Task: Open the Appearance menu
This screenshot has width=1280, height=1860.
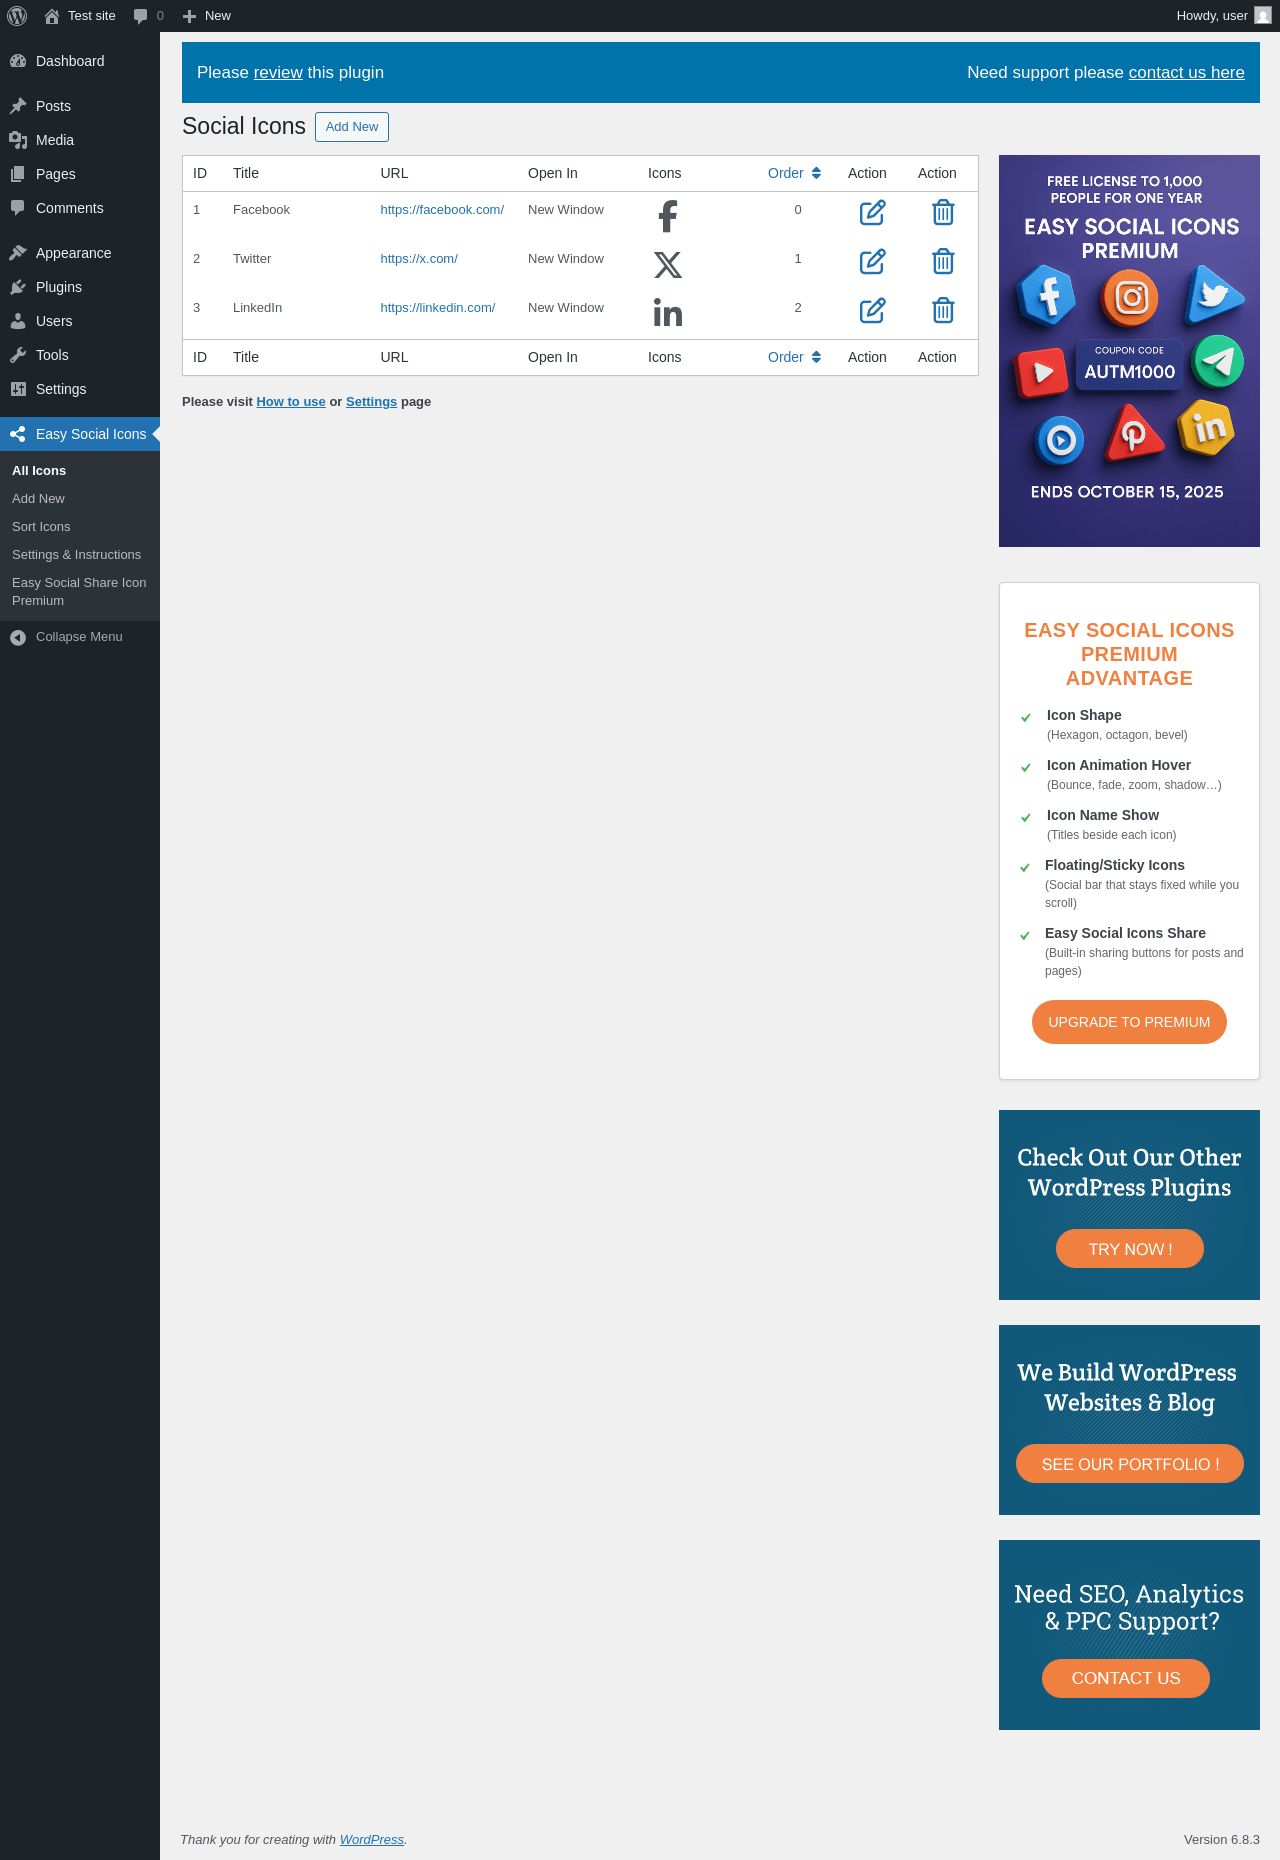Action: click(80, 253)
